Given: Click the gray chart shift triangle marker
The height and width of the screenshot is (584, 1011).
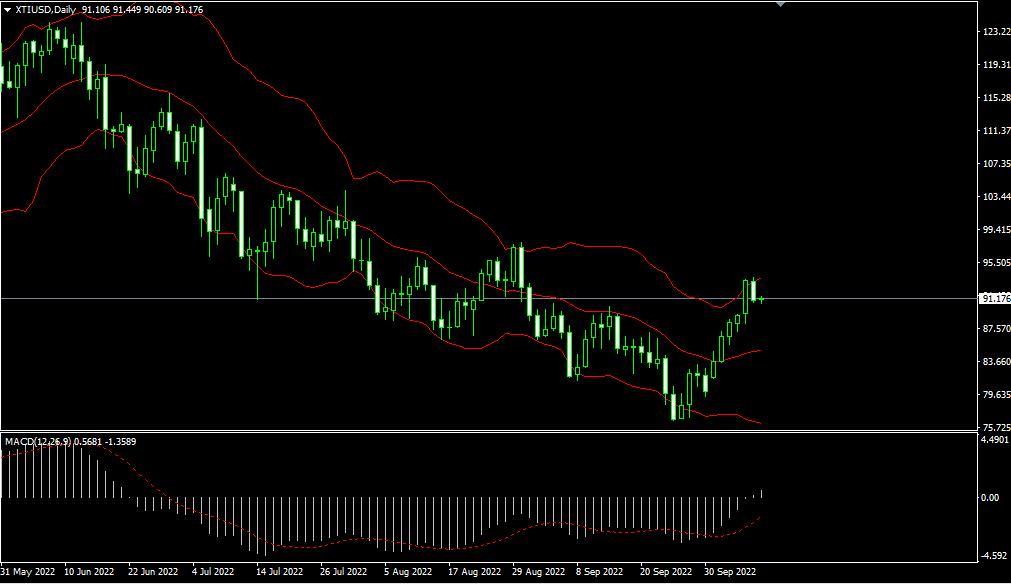Looking at the screenshot, I should pyautogui.click(x=780, y=5).
